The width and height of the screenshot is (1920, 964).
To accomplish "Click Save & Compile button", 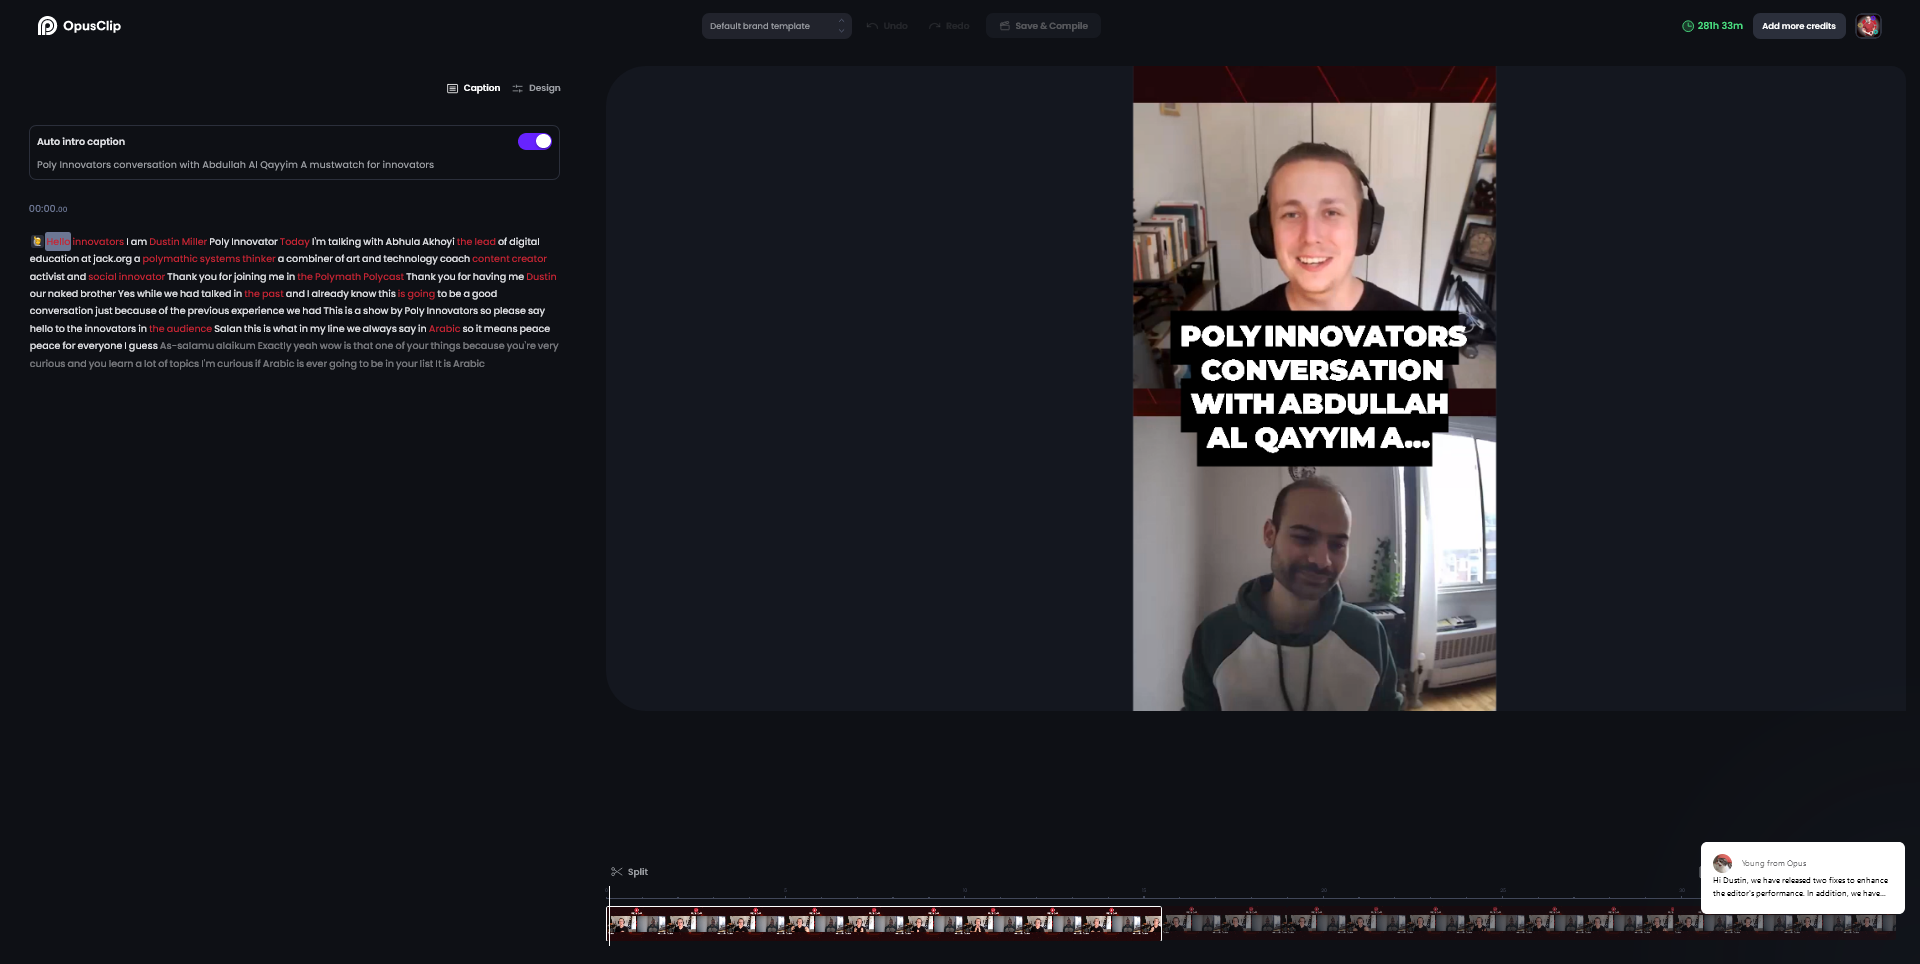I will tap(1043, 26).
